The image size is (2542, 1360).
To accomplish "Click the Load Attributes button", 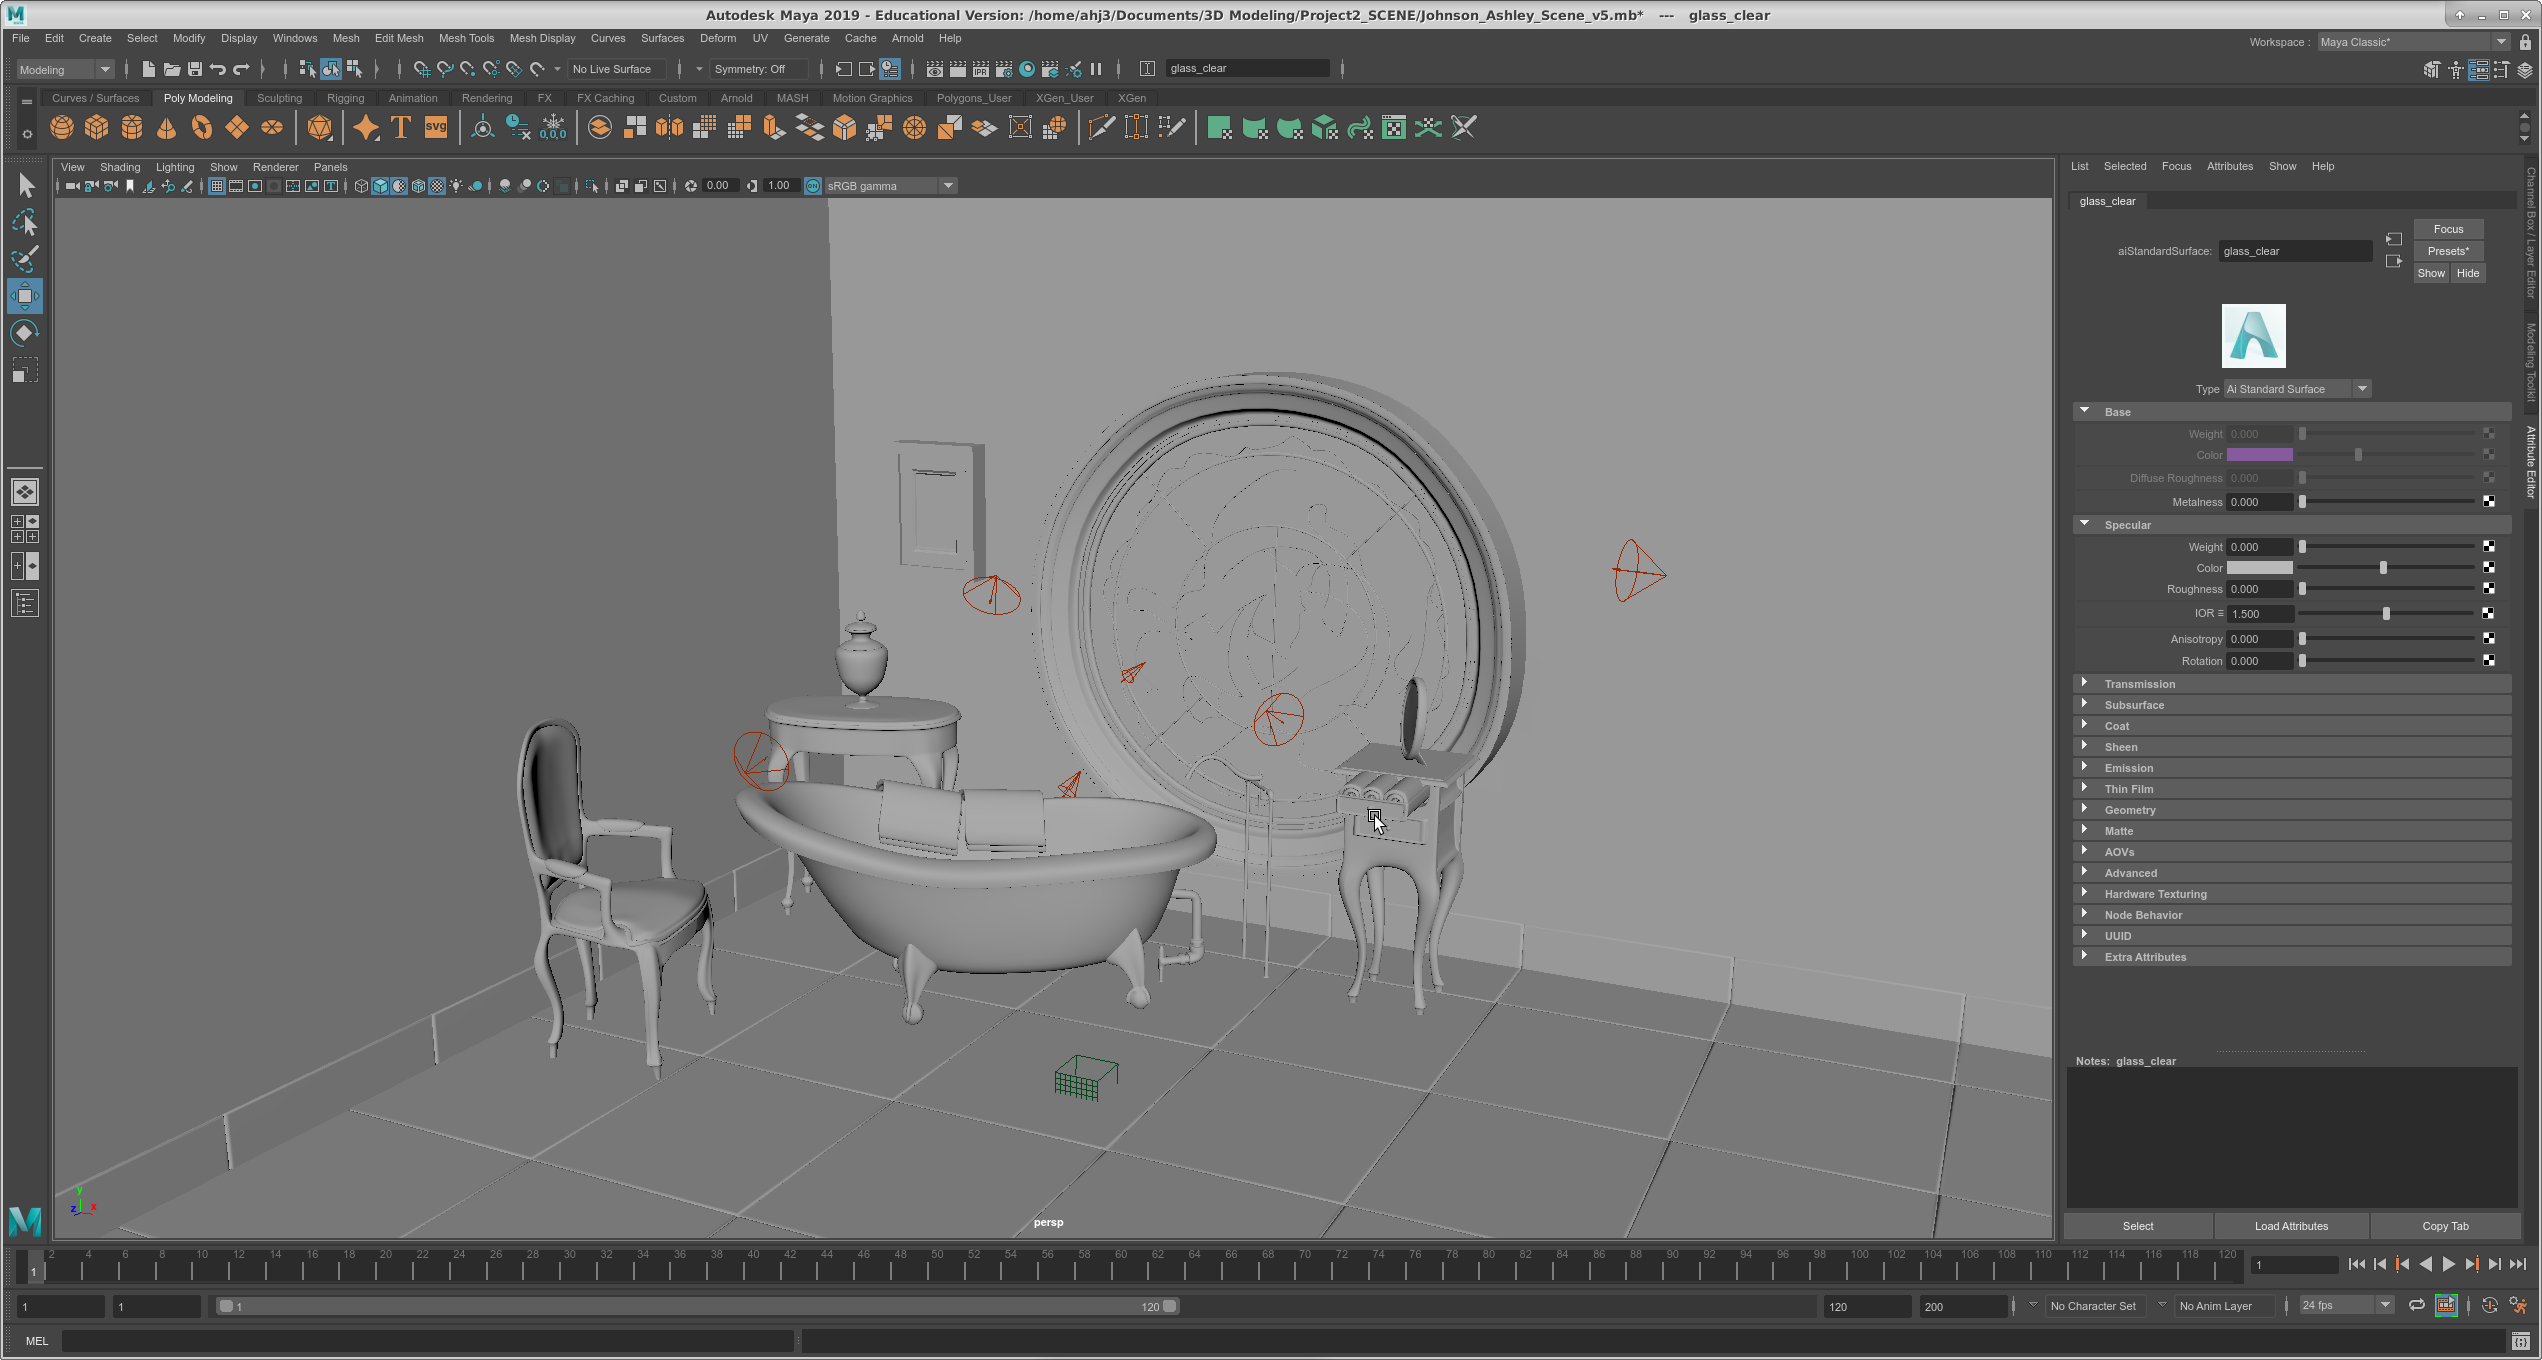I will tap(2291, 1226).
